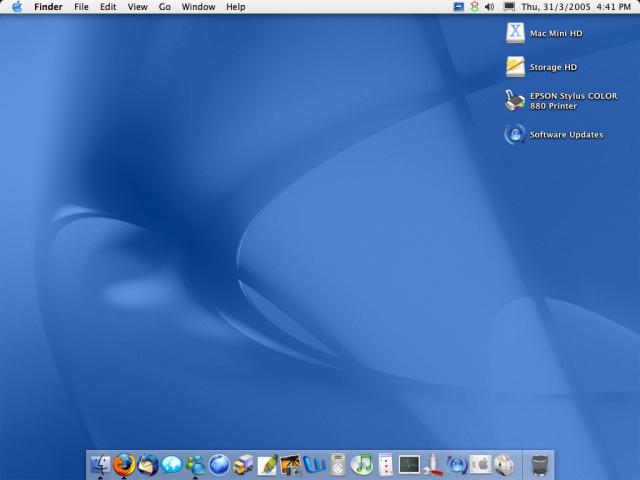Launch MSN Messenger from the dock
The width and height of the screenshot is (640, 480).
tap(196, 465)
